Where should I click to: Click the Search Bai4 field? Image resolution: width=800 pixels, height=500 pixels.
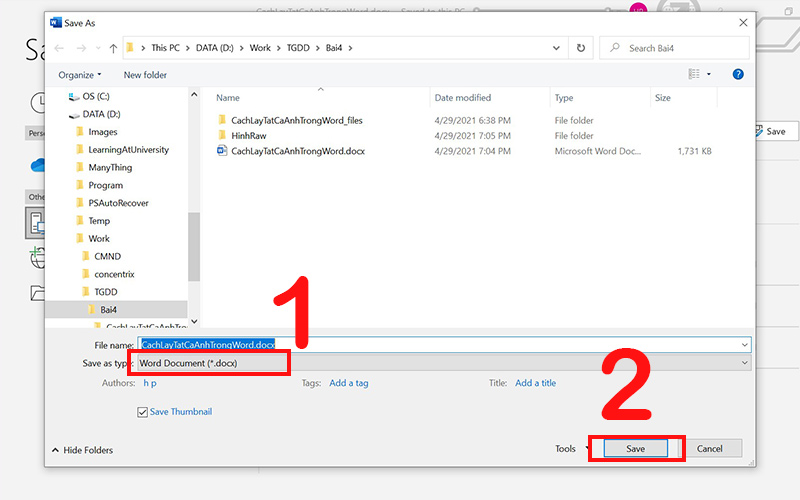coord(674,48)
